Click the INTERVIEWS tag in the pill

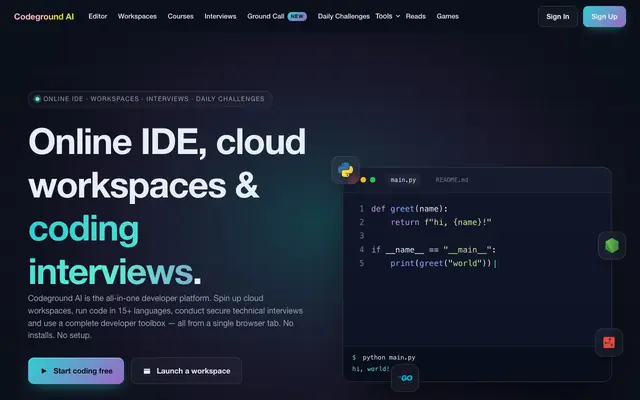tap(167, 99)
